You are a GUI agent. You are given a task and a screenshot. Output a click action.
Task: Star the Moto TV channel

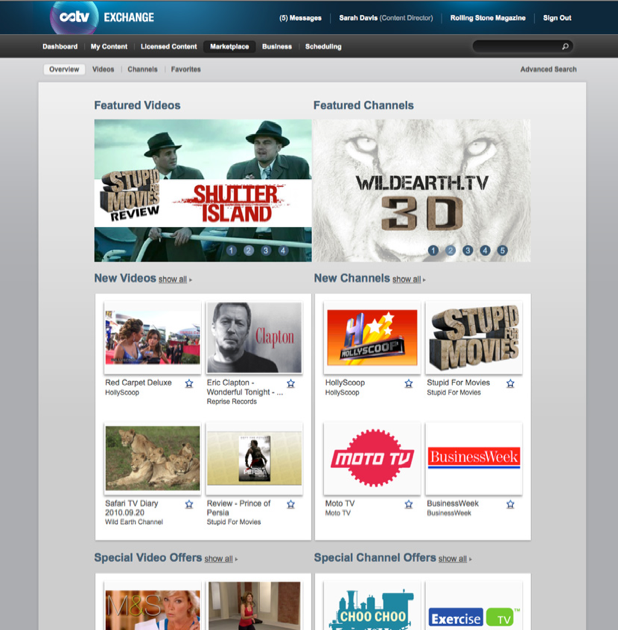(x=408, y=505)
